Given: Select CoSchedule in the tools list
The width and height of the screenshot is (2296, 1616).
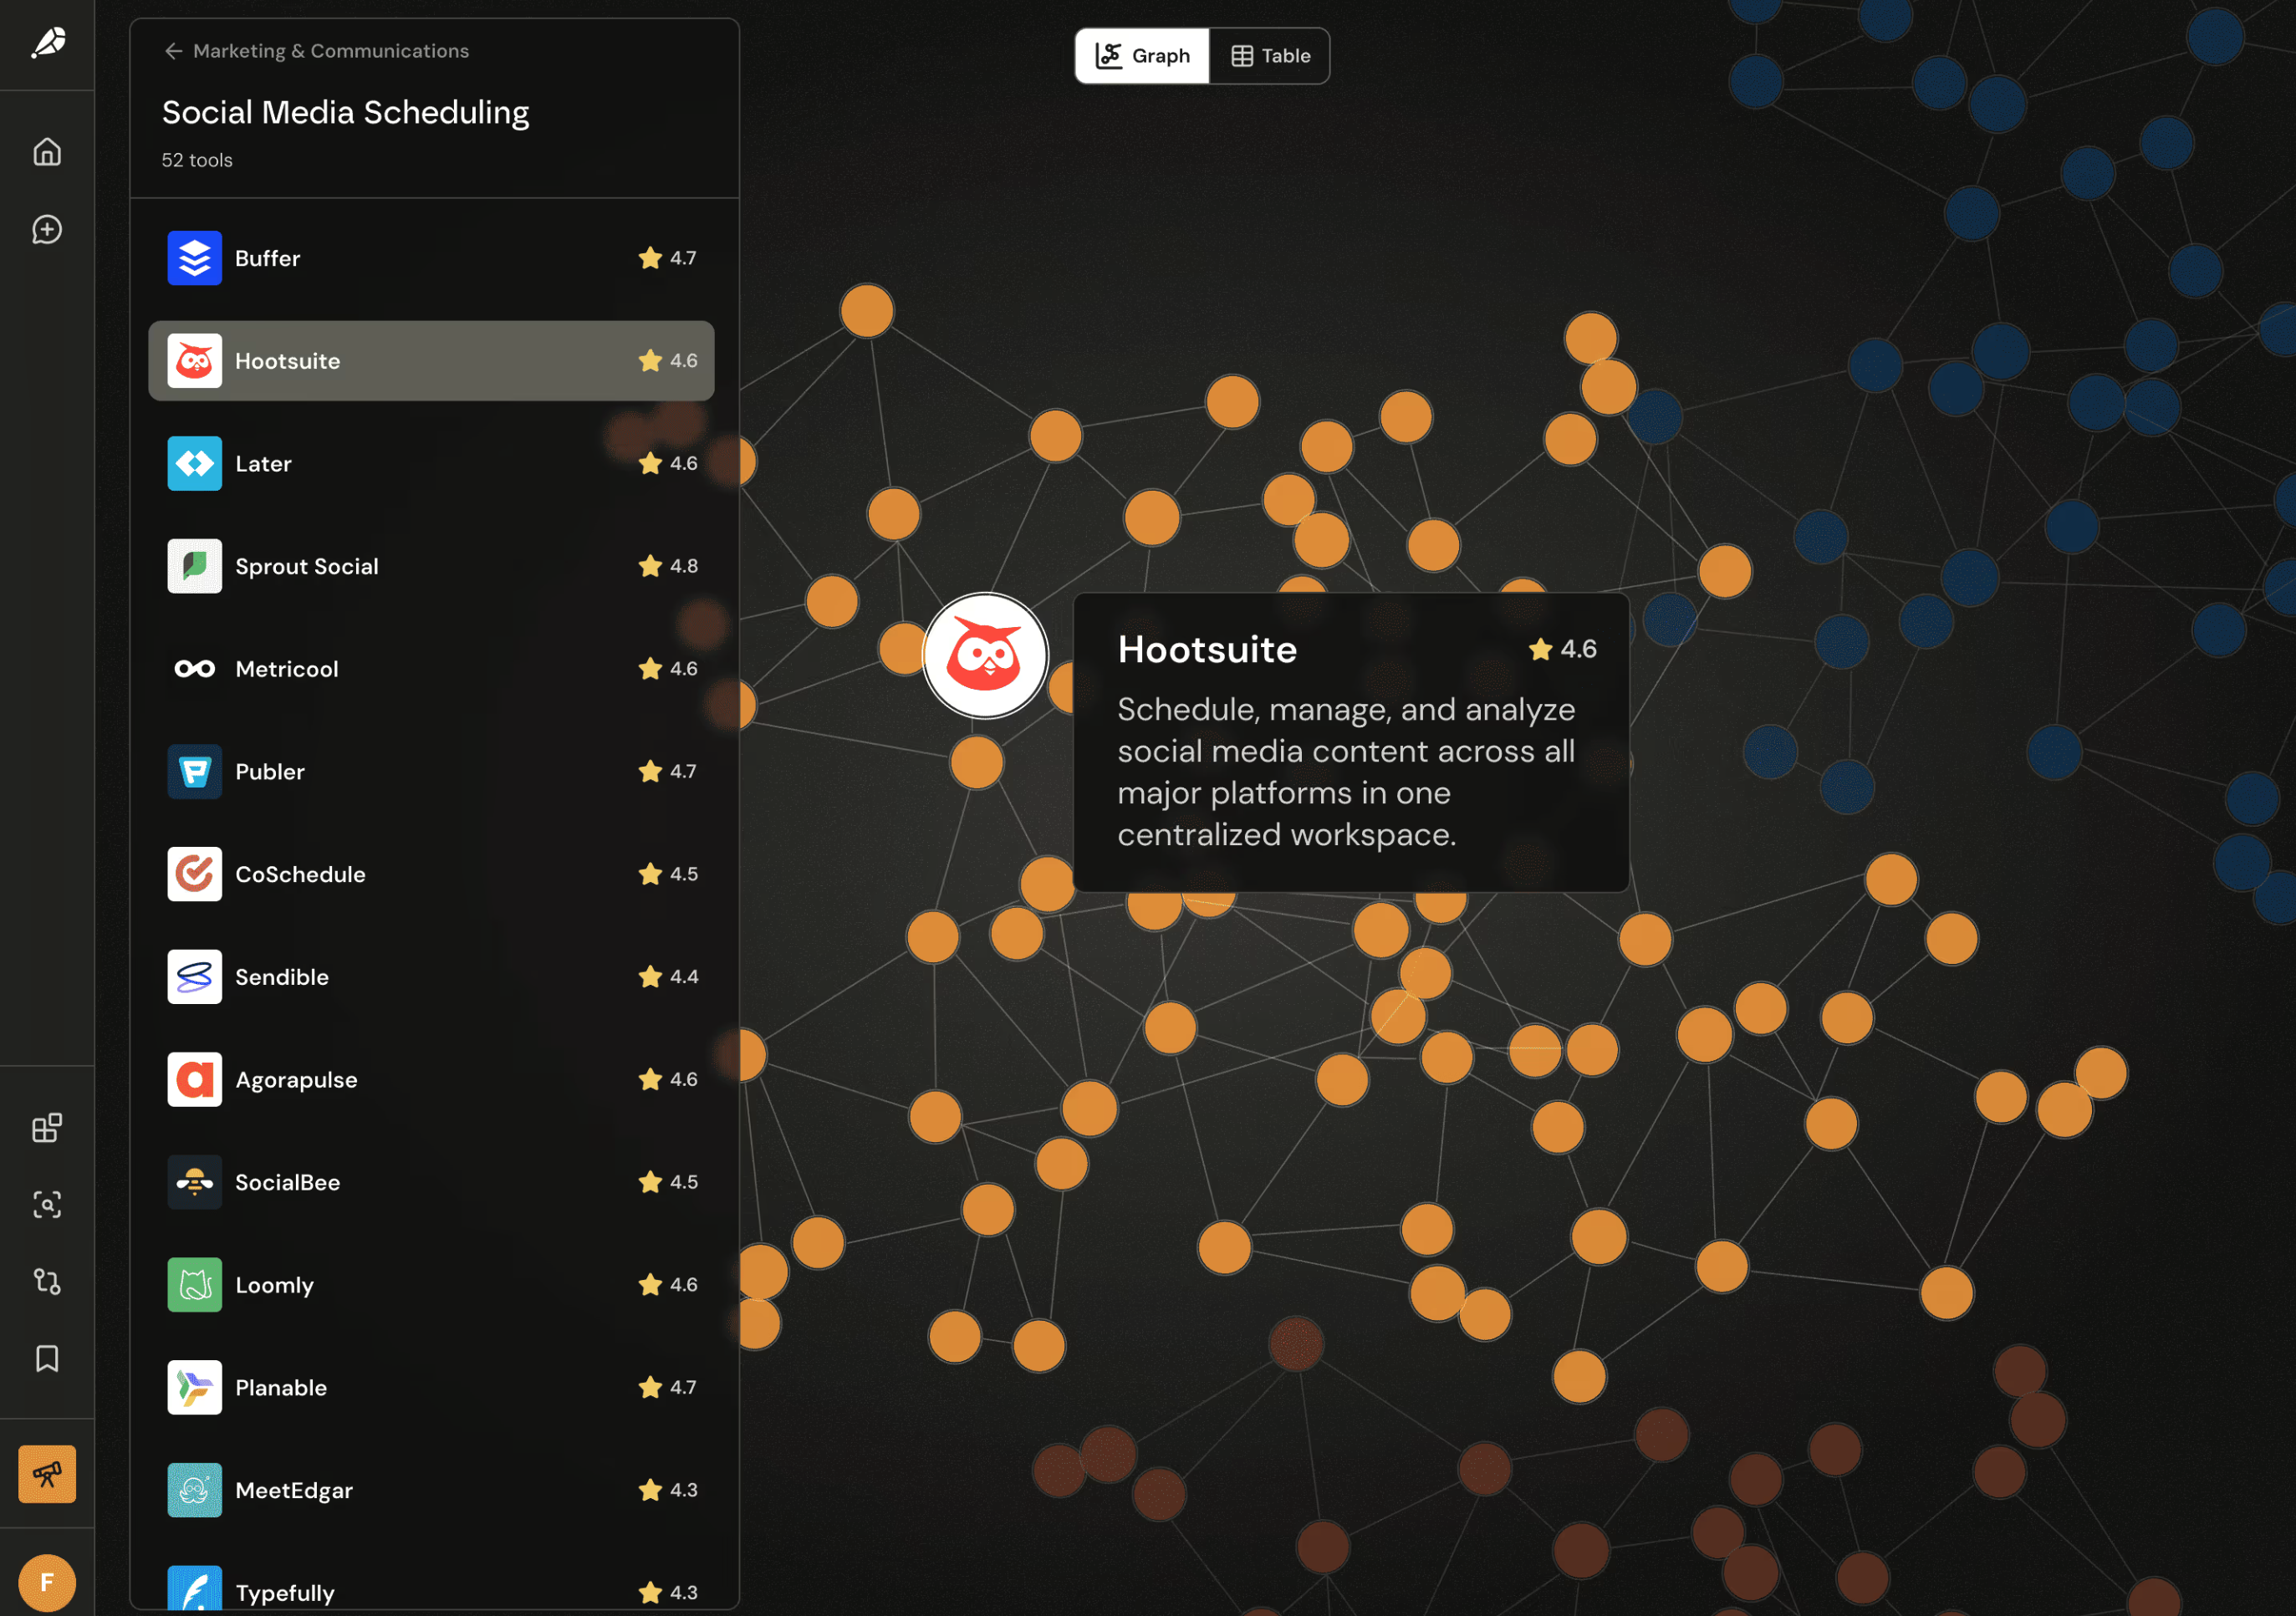Looking at the screenshot, I should coord(431,874).
